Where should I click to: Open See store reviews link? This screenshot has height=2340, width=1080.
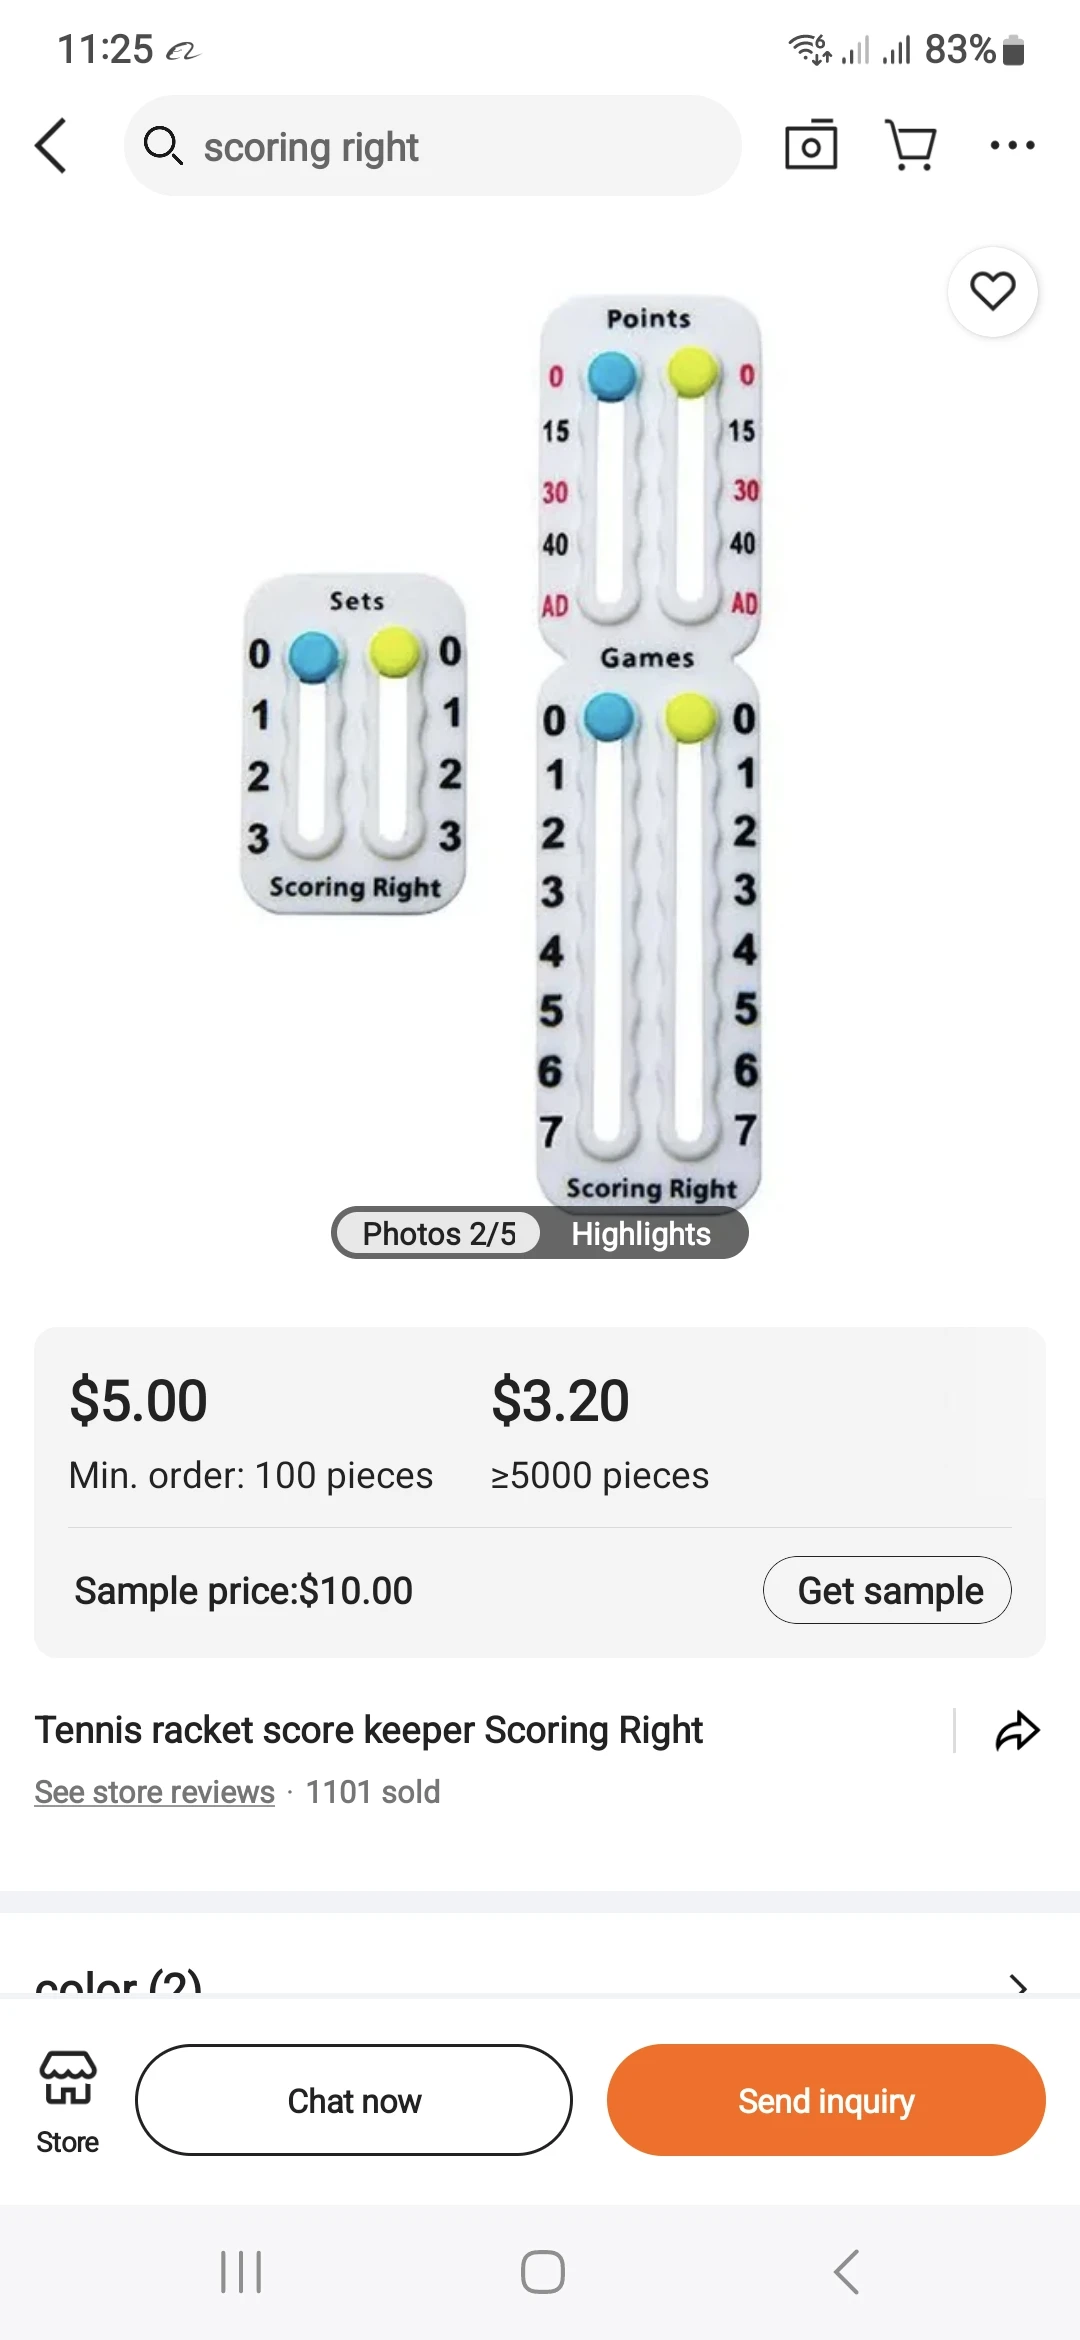pyautogui.click(x=155, y=1792)
